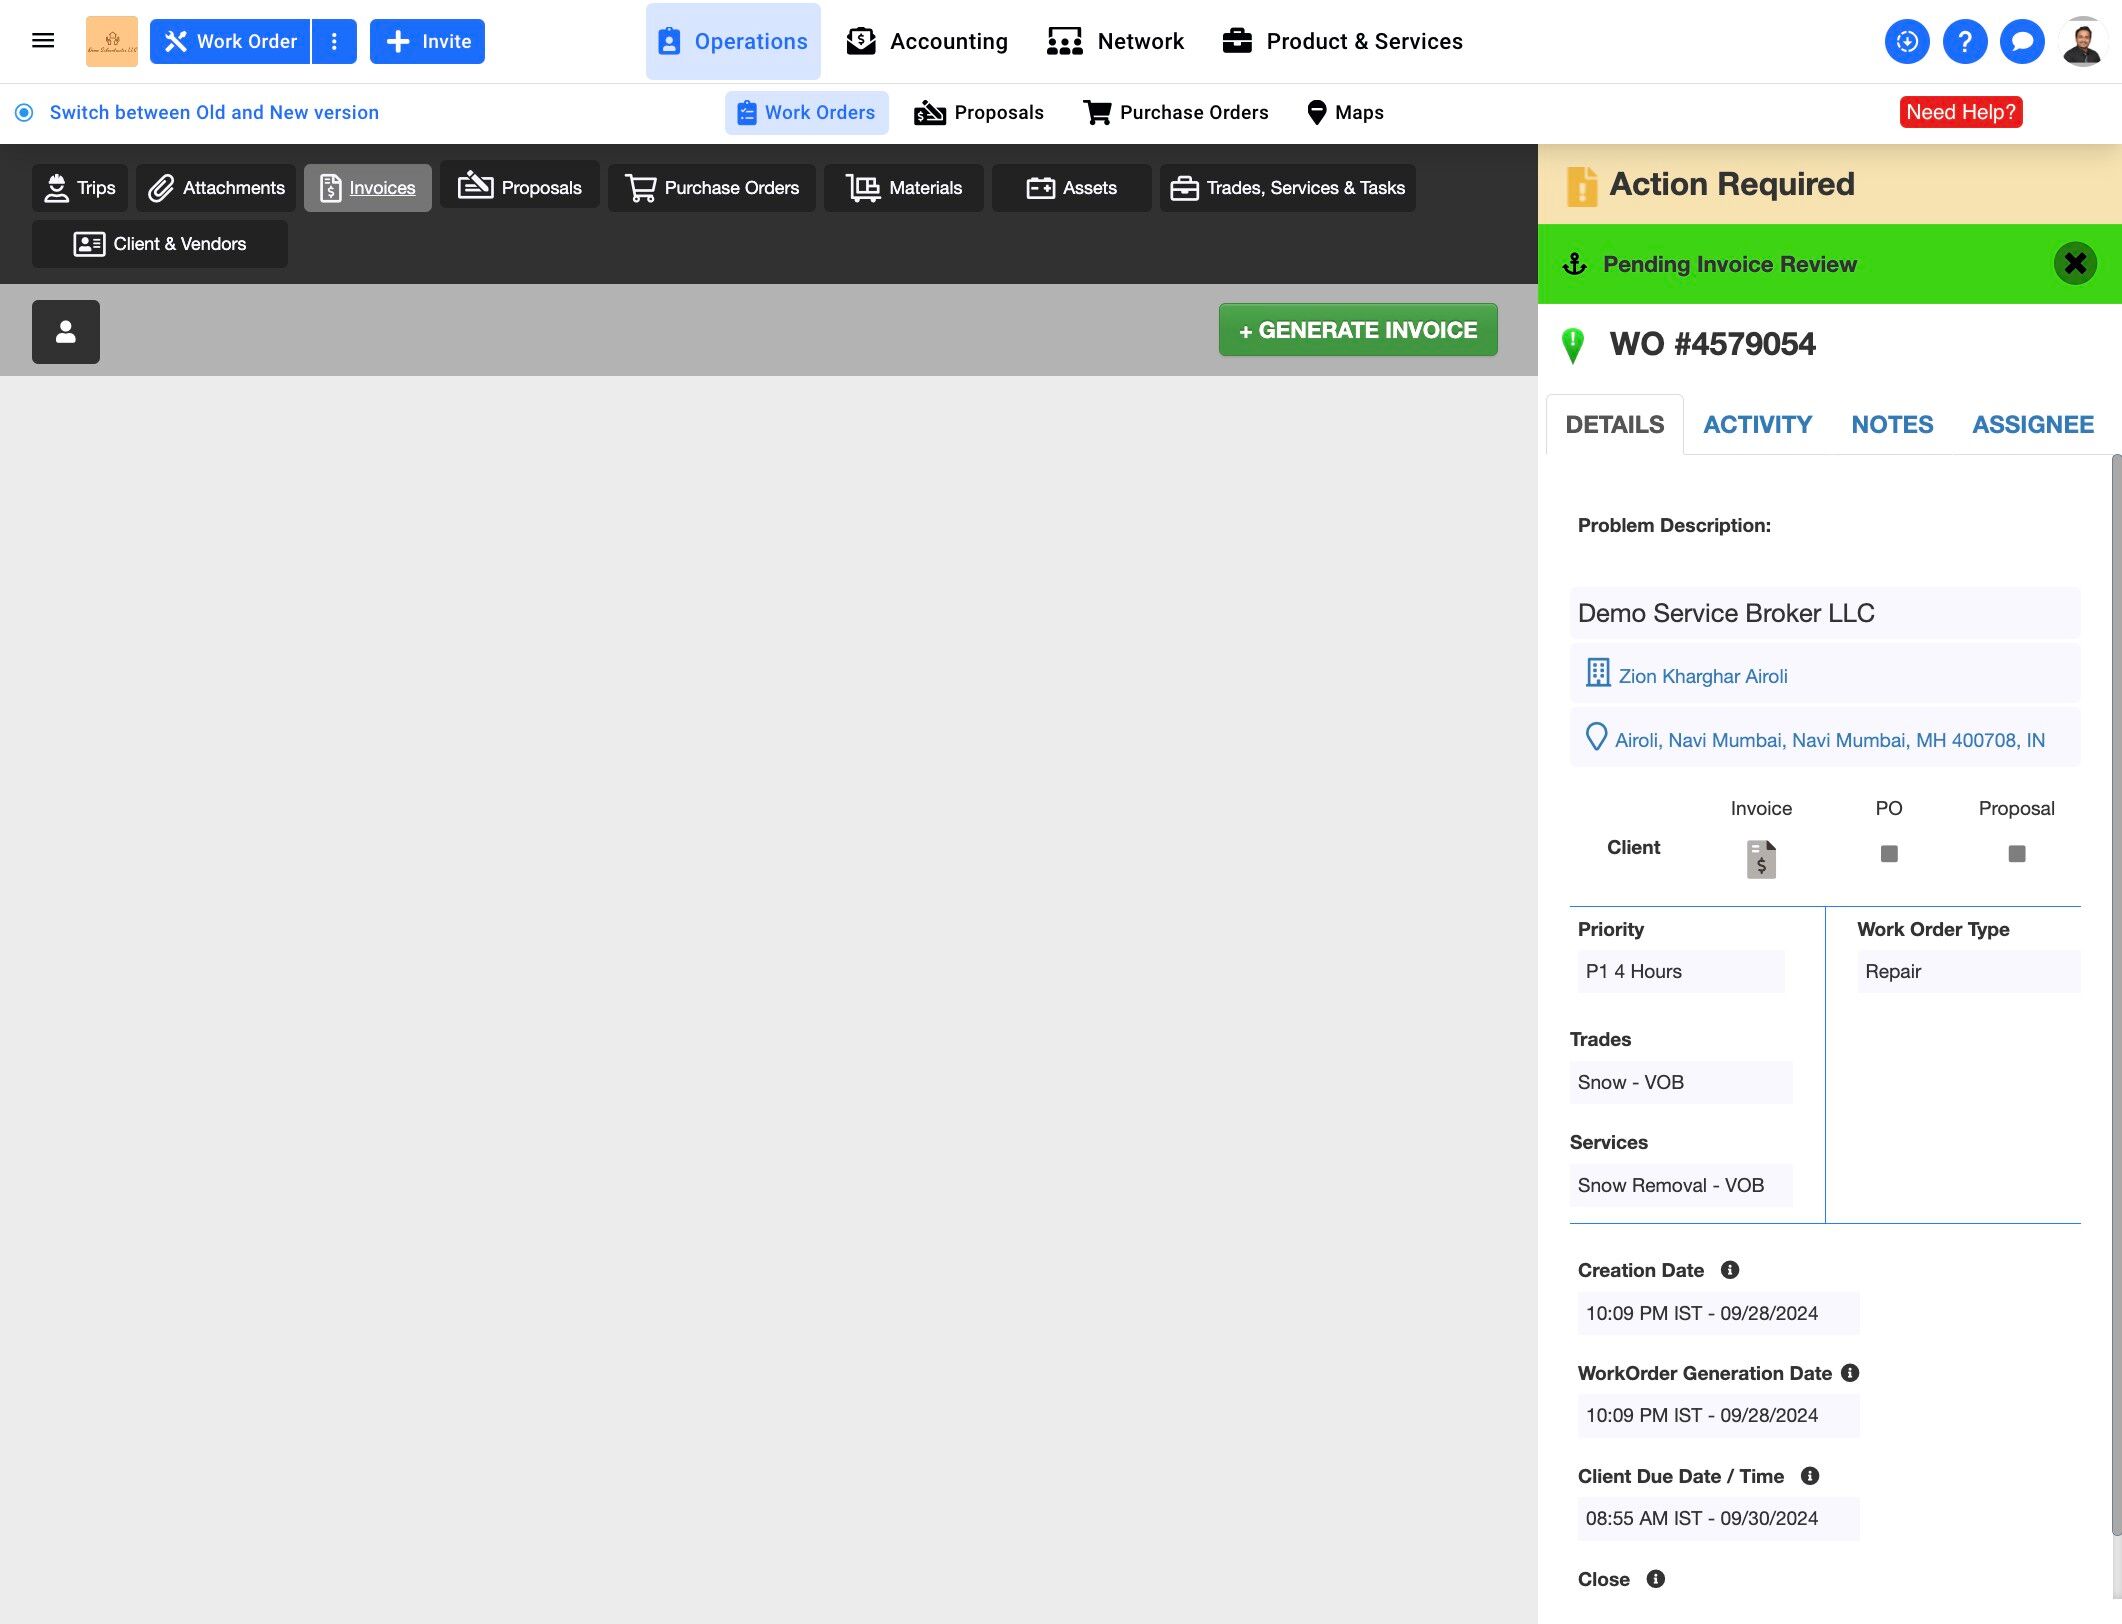This screenshot has width=2122, height=1624.
Task: Click the Generate Invoice button
Action: coord(1357,330)
